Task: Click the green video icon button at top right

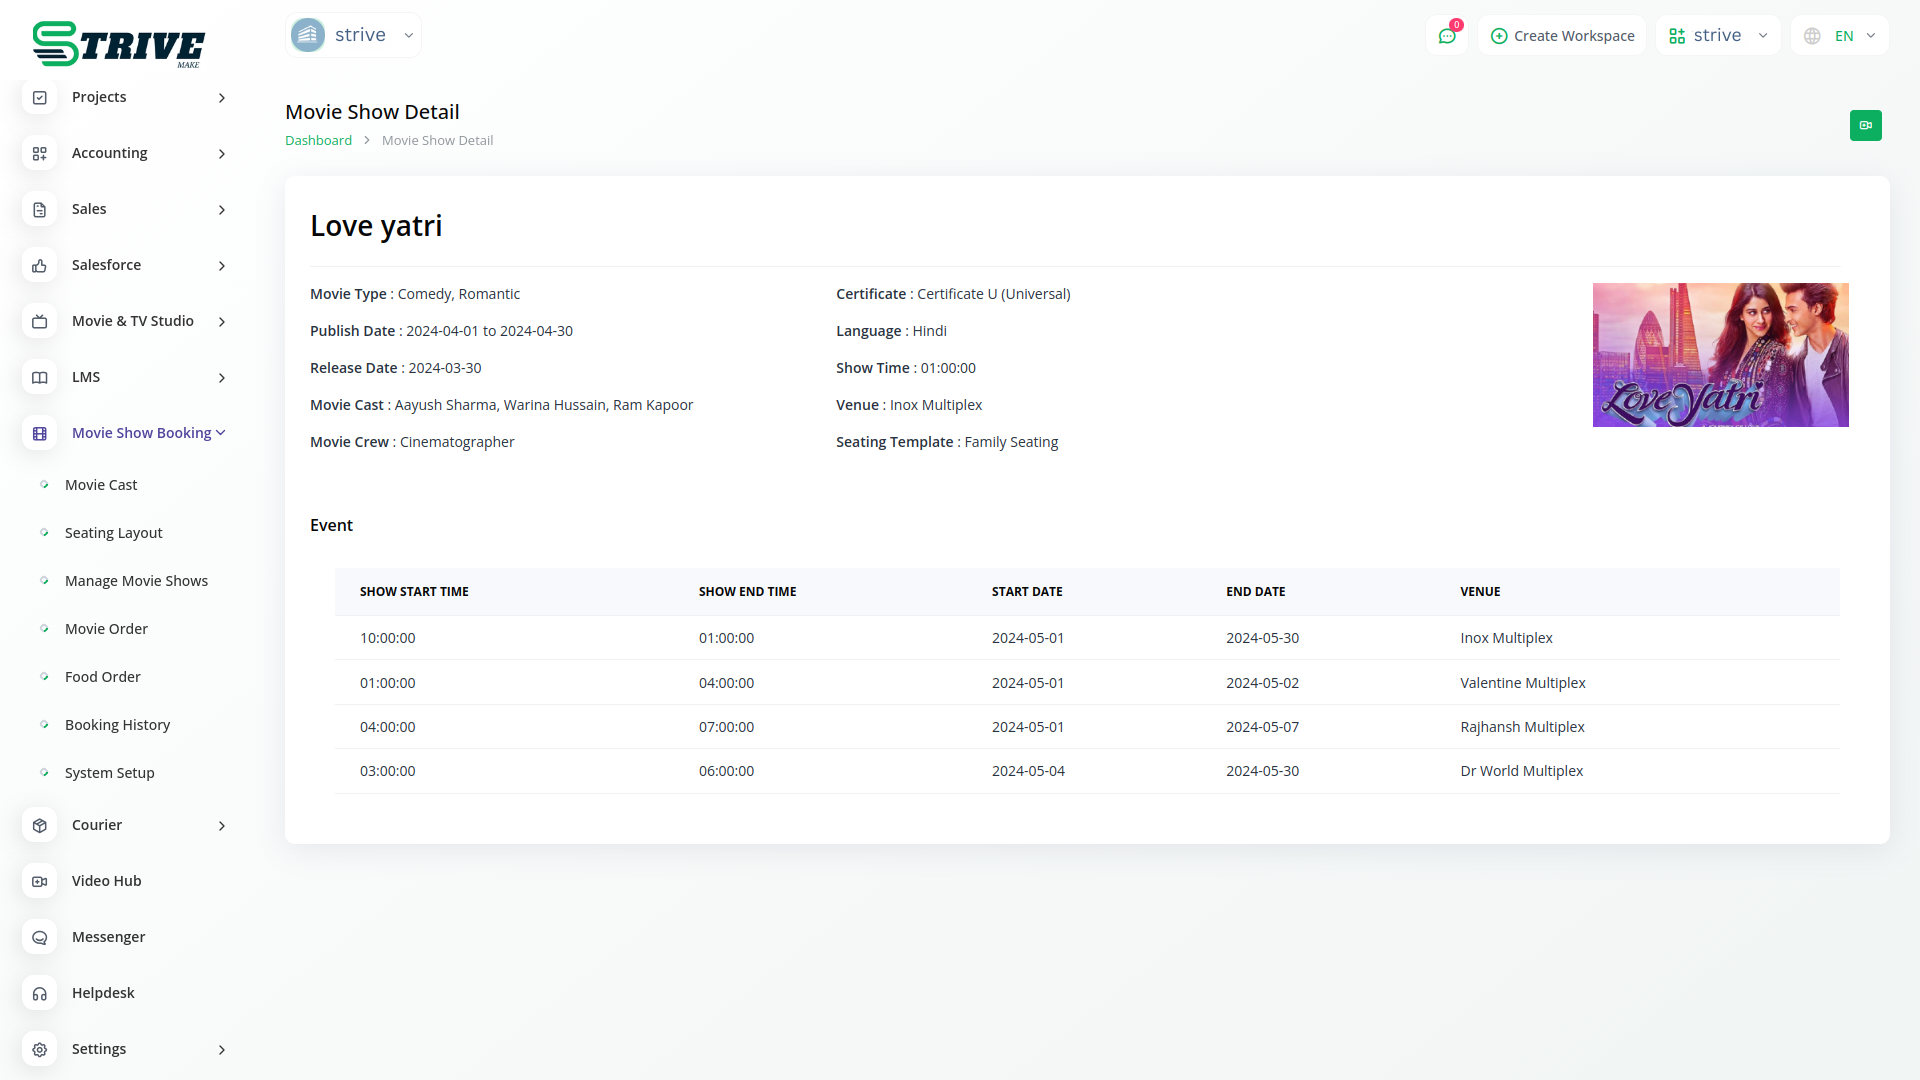Action: (x=1865, y=125)
